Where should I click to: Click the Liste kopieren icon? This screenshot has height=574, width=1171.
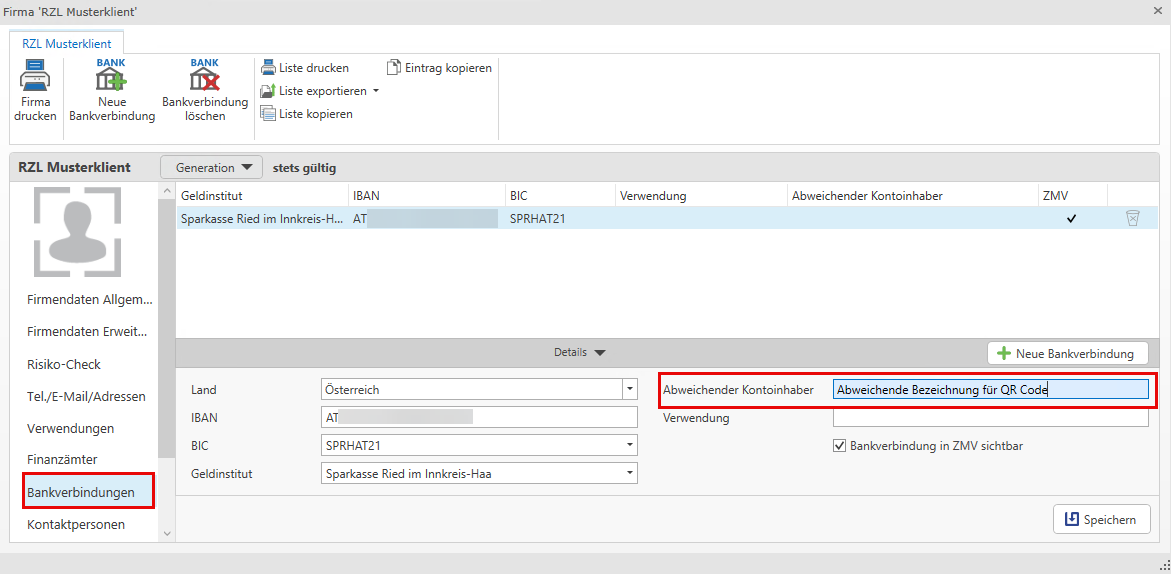[x=268, y=114]
